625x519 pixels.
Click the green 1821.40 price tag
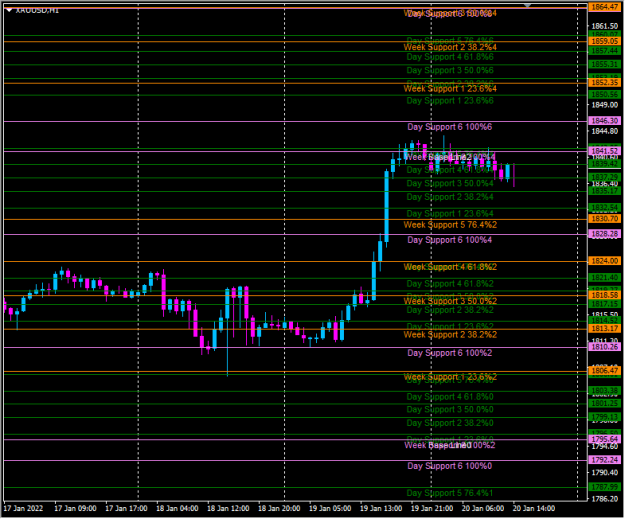point(605,278)
